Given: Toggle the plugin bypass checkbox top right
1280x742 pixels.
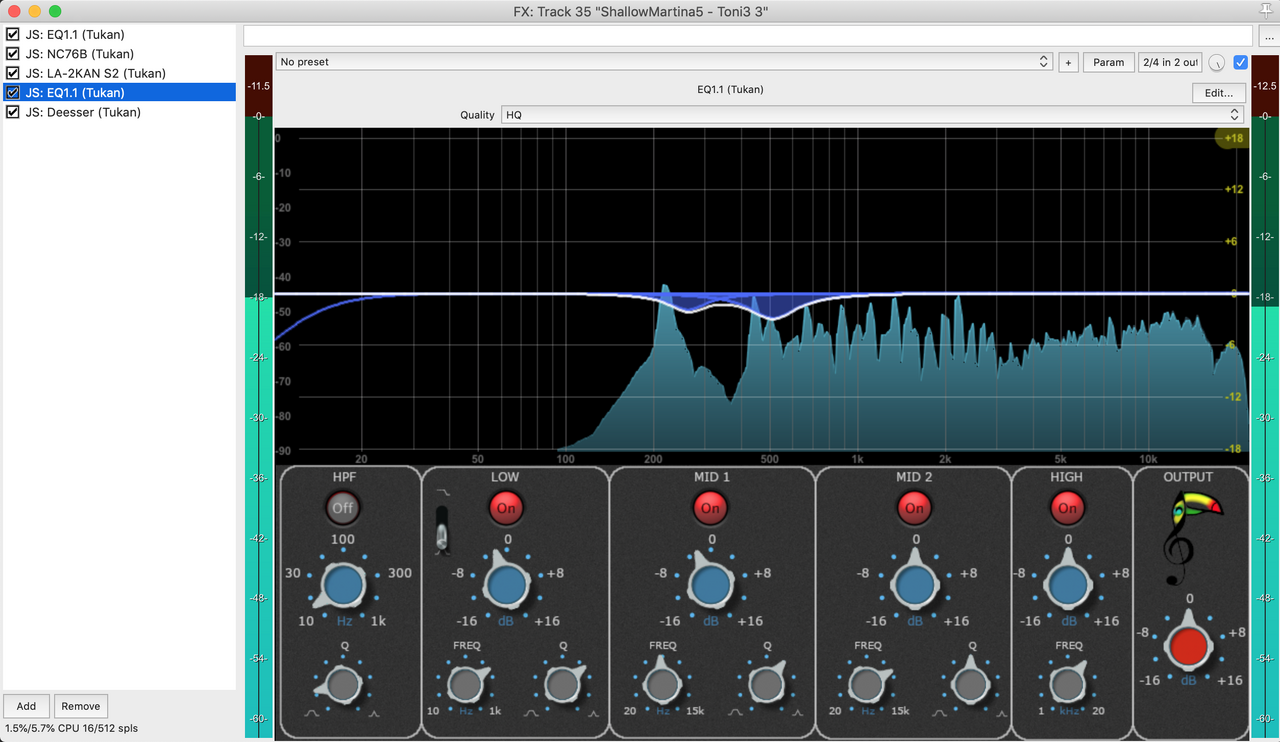Looking at the screenshot, I should (1241, 62).
